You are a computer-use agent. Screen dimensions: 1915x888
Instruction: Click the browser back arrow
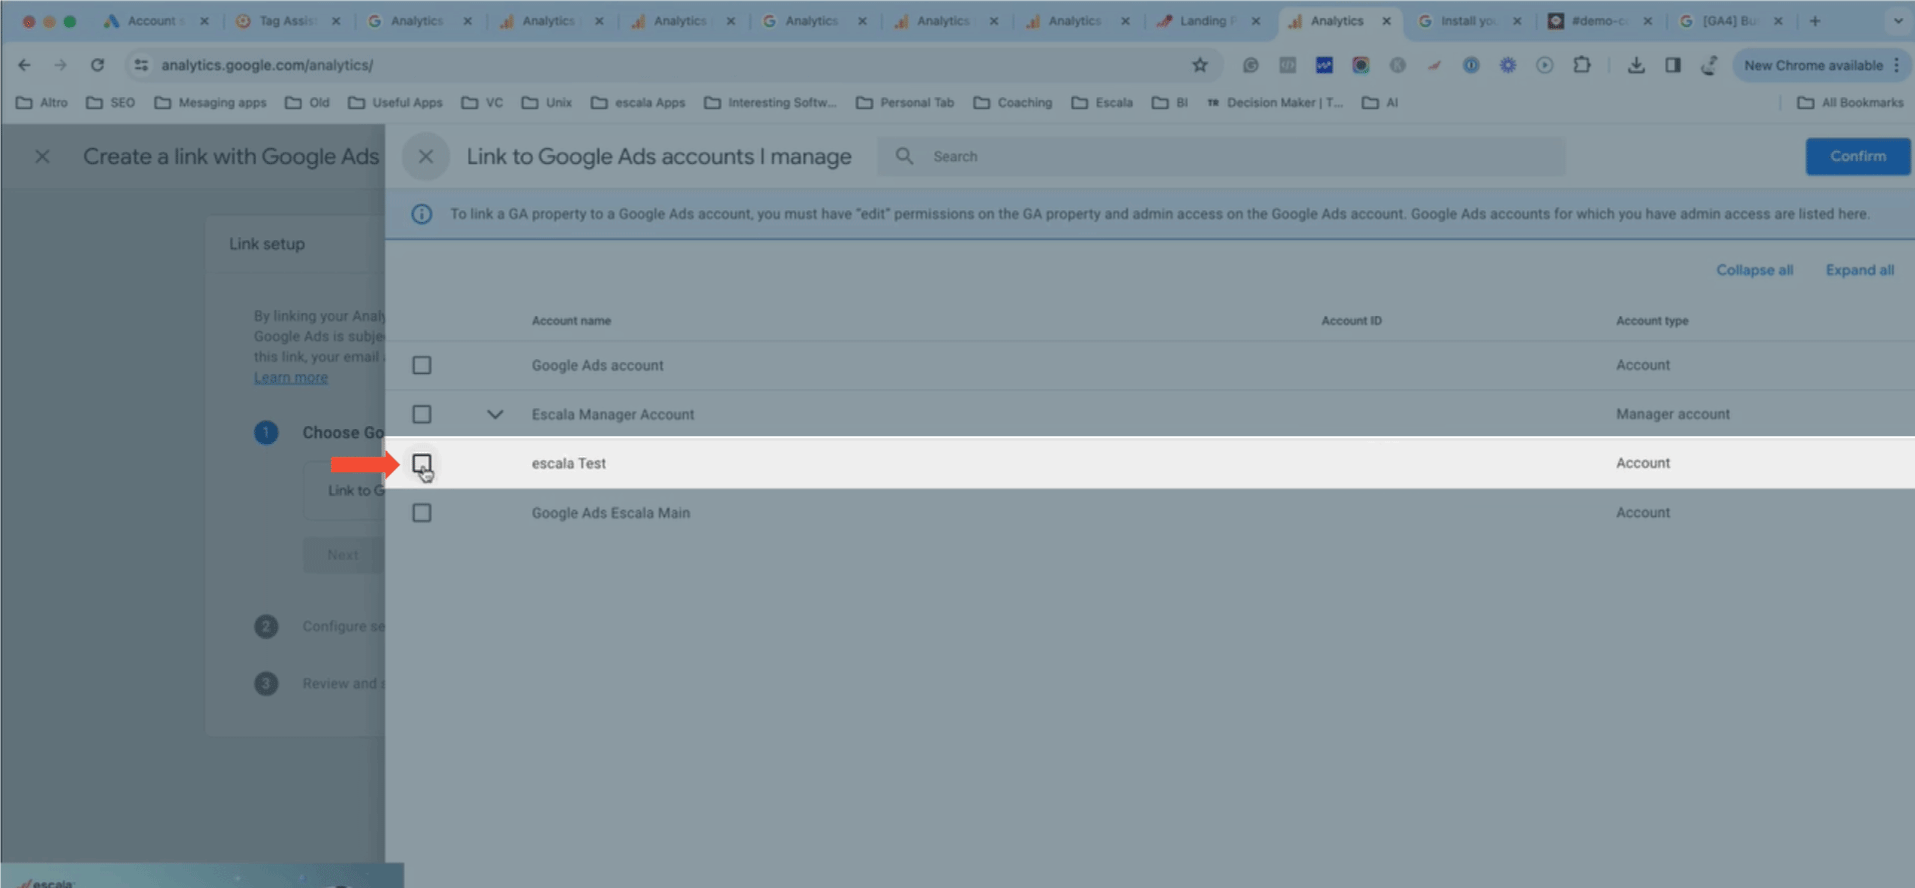pyautogui.click(x=24, y=65)
